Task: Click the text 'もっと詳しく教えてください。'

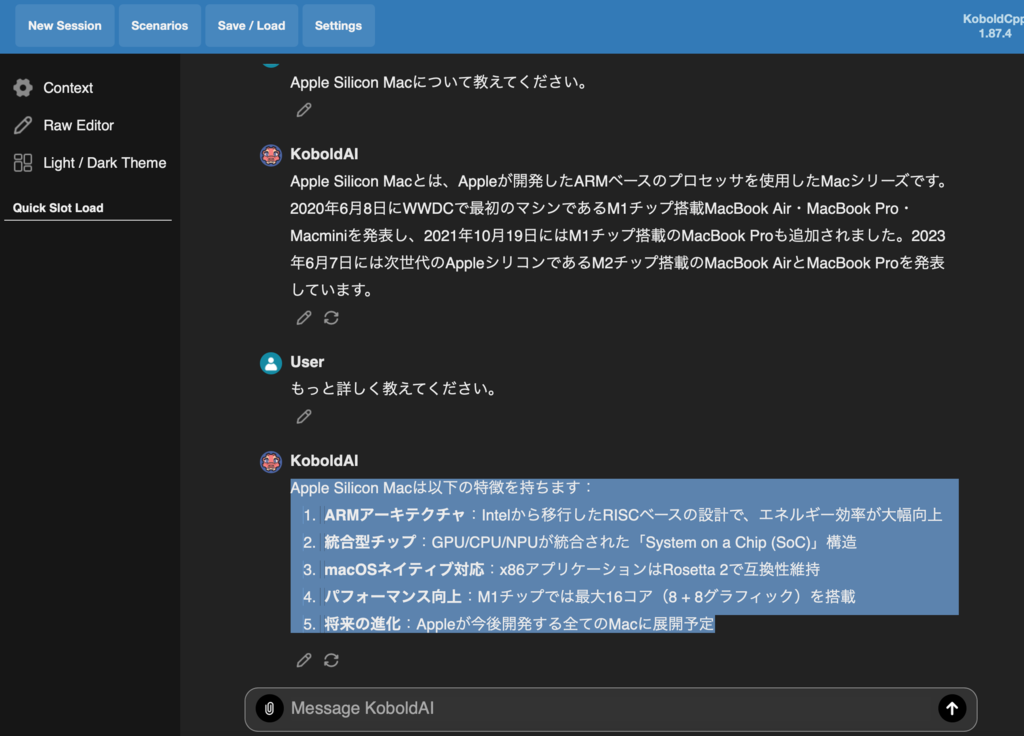Action: (x=394, y=389)
